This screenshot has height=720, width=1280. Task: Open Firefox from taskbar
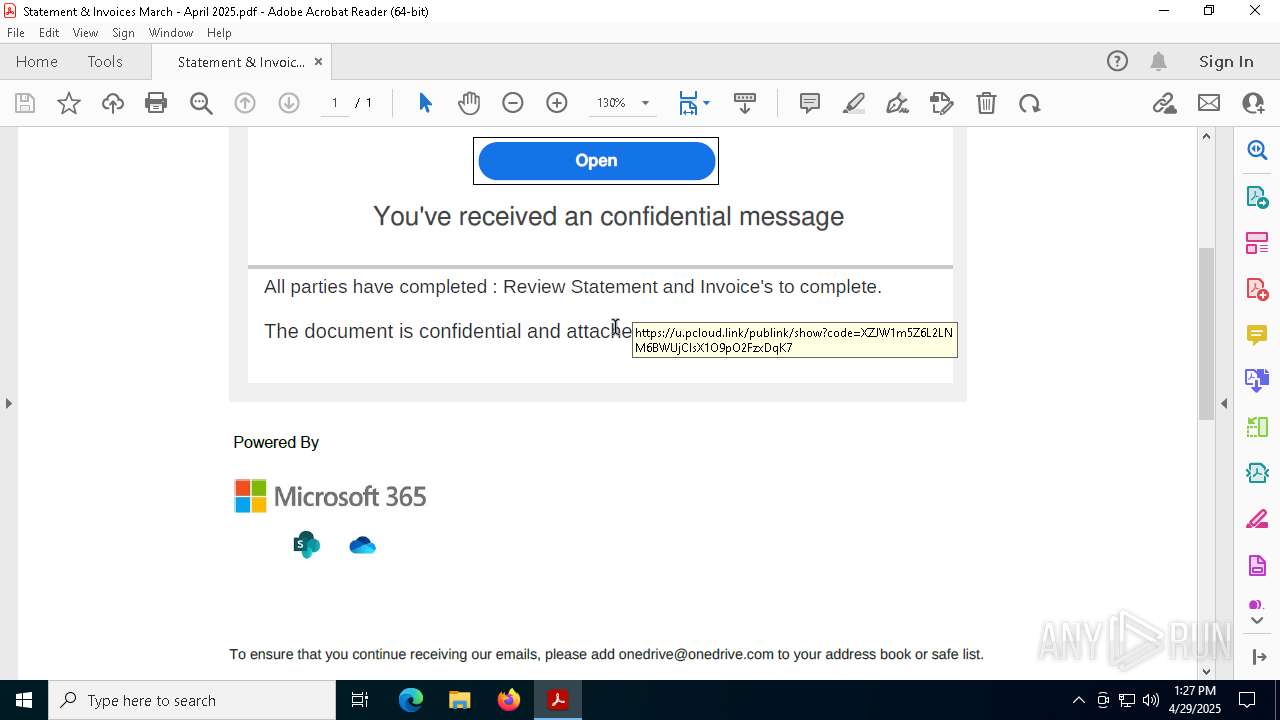pos(509,700)
